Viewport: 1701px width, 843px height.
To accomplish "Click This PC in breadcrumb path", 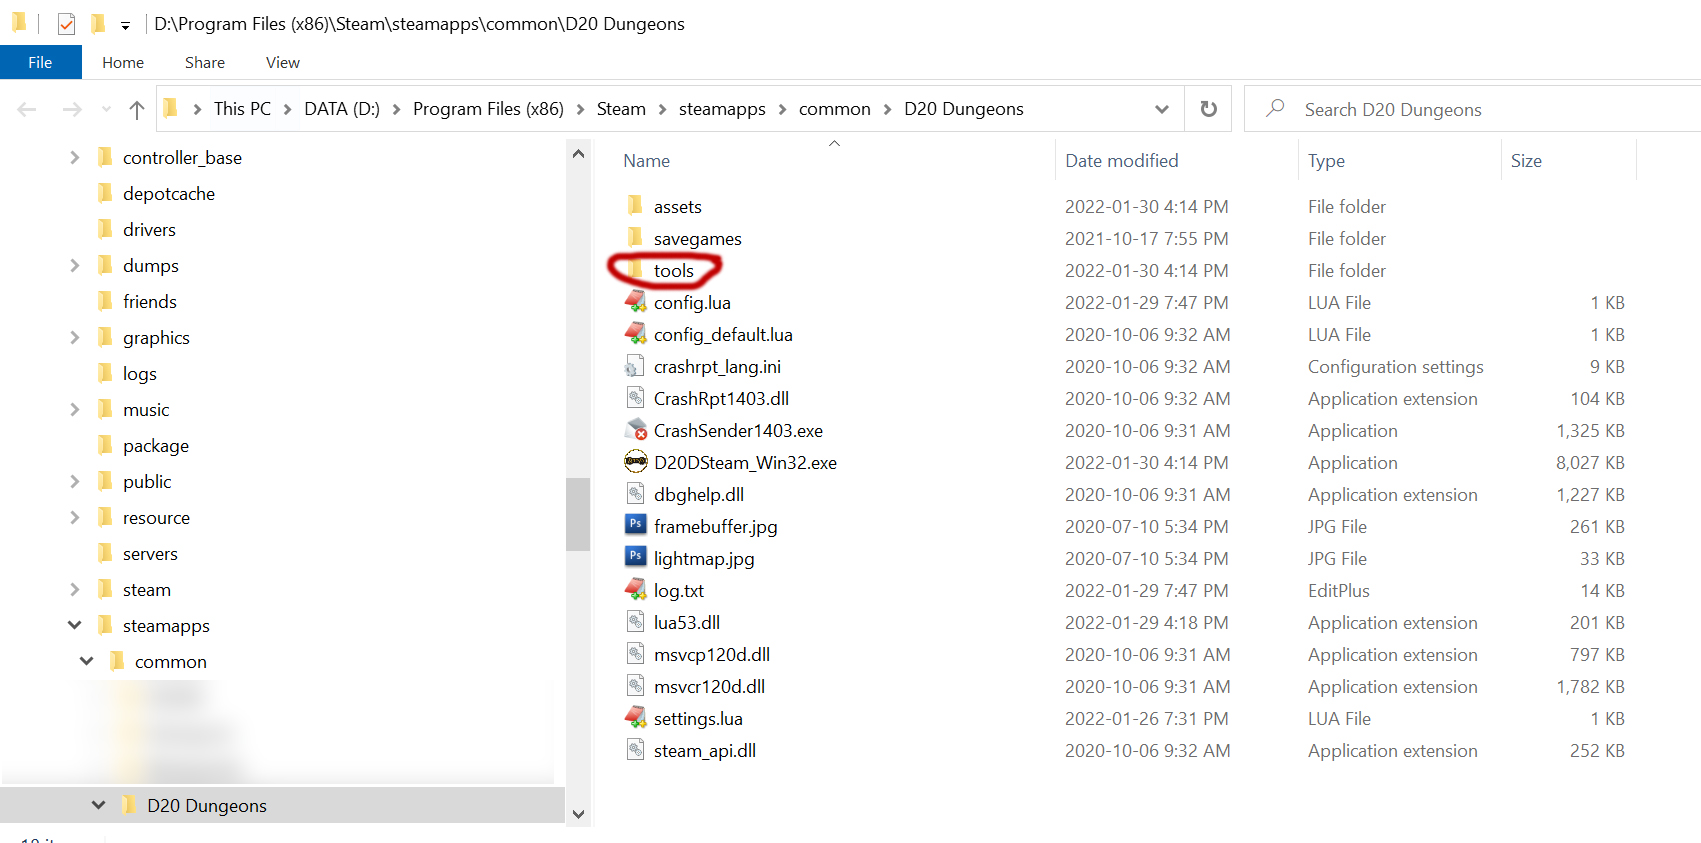I will click(242, 109).
